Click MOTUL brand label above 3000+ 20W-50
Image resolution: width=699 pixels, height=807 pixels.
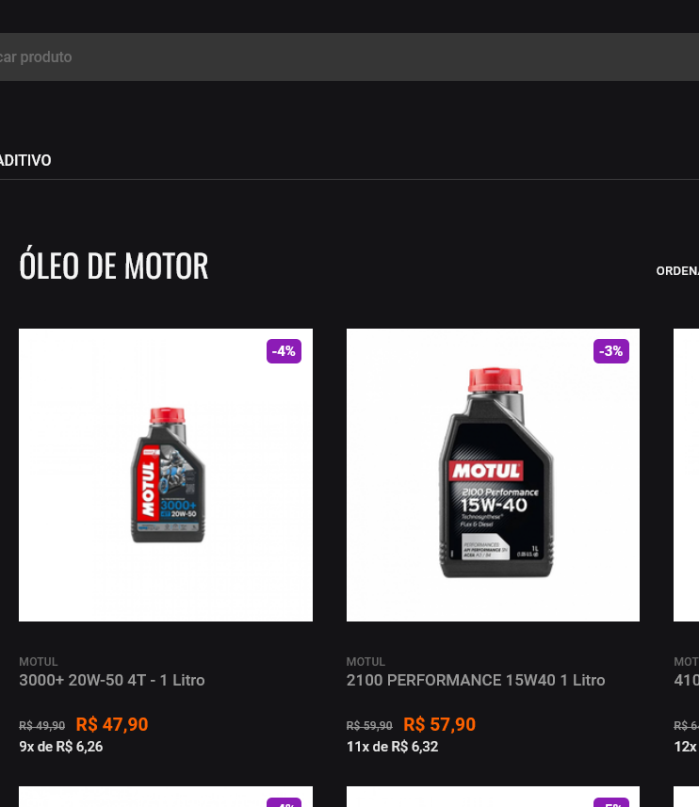[x=38, y=662]
